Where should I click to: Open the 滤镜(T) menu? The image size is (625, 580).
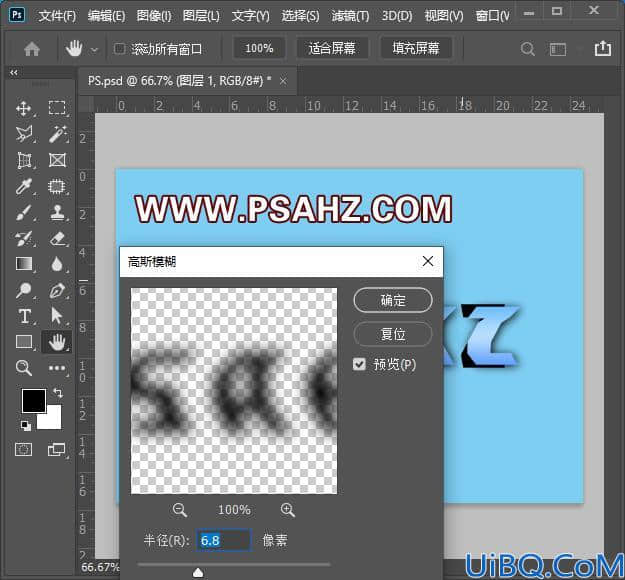click(350, 16)
